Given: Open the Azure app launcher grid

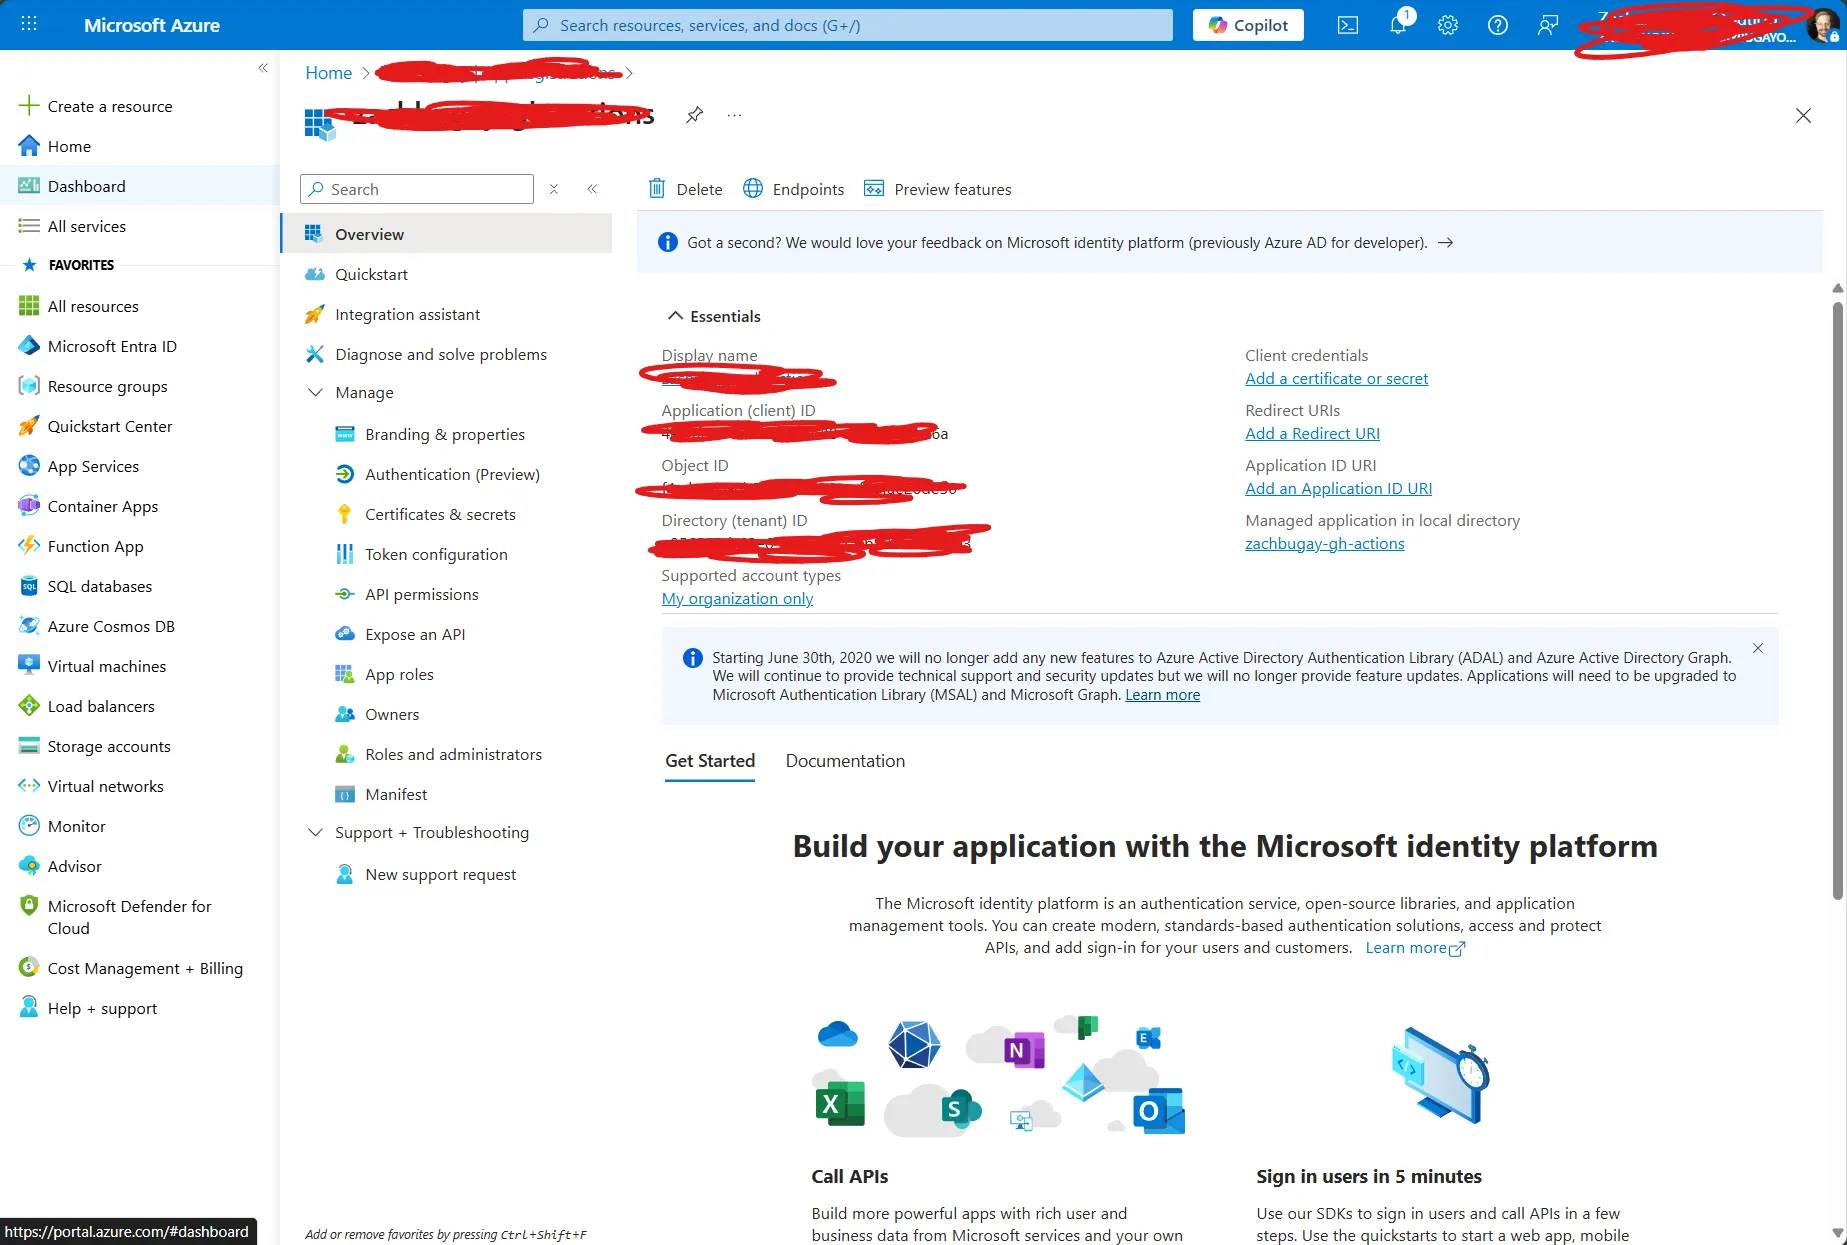Looking at the screenshot, I should click(28, 24).
